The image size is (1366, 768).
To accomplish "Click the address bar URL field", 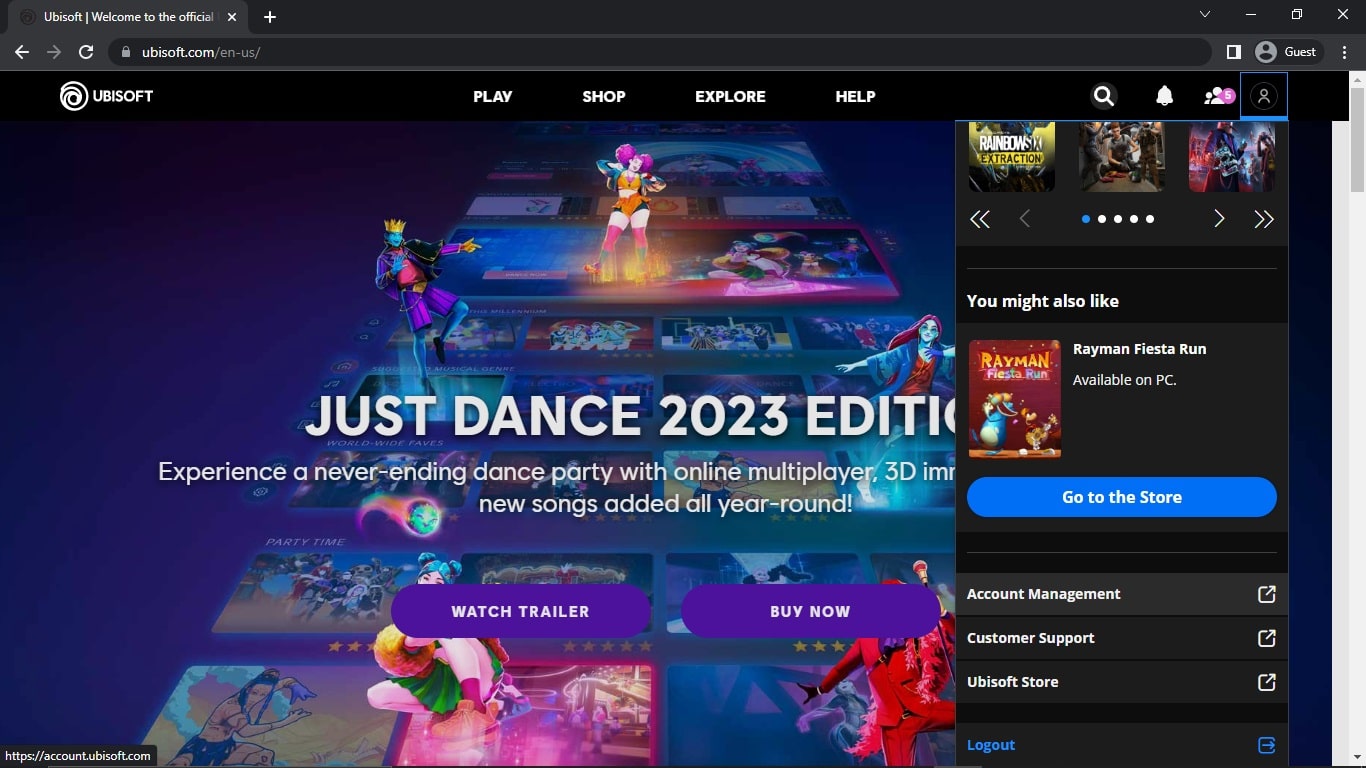I will pos(660,52).
